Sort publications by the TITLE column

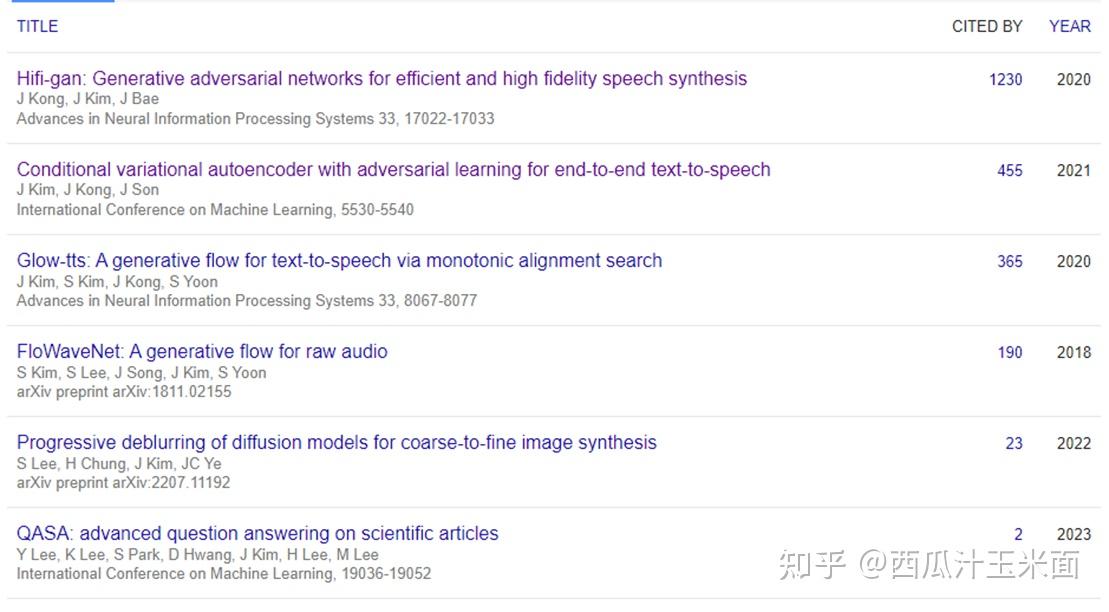(36, 26)
